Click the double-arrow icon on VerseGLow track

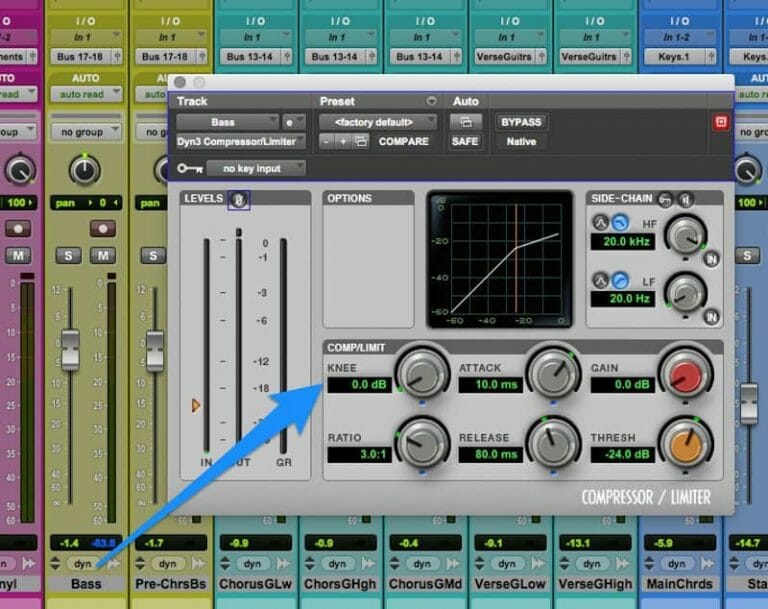[538, 564]
